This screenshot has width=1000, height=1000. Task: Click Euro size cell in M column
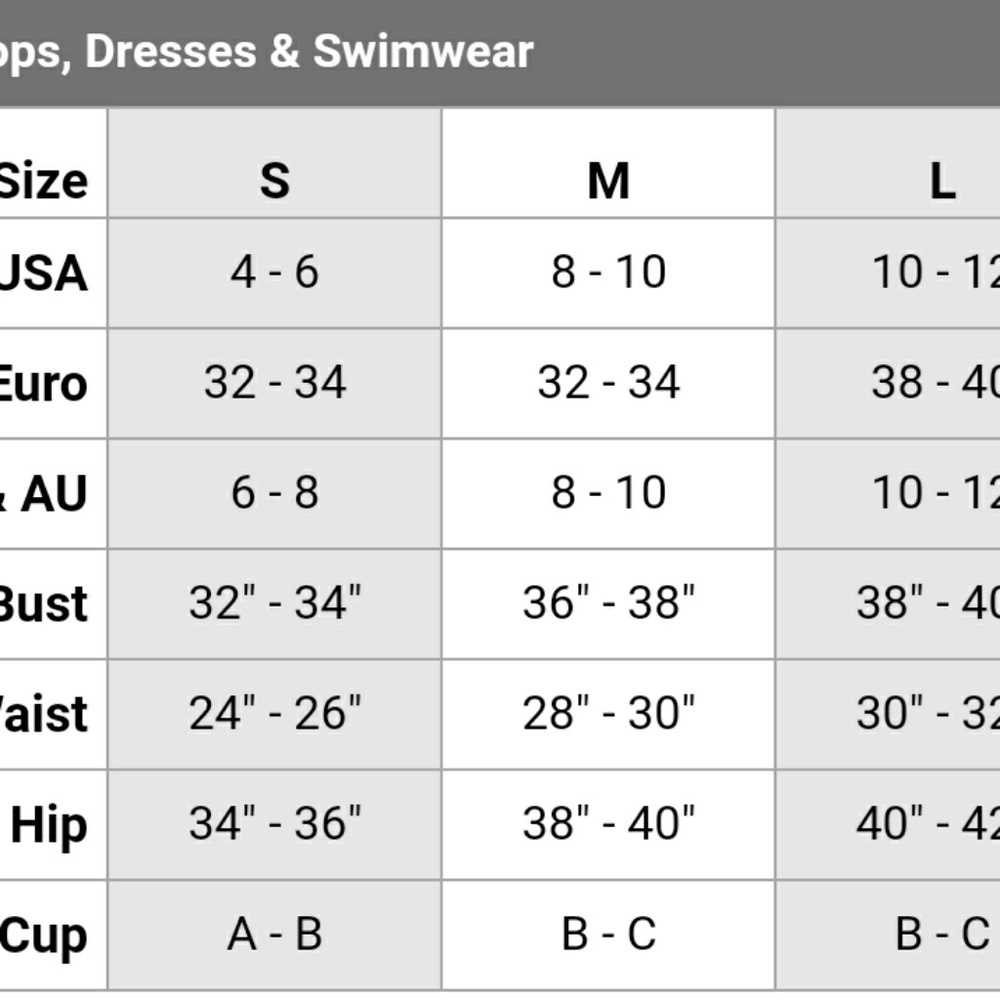(608, 382)
